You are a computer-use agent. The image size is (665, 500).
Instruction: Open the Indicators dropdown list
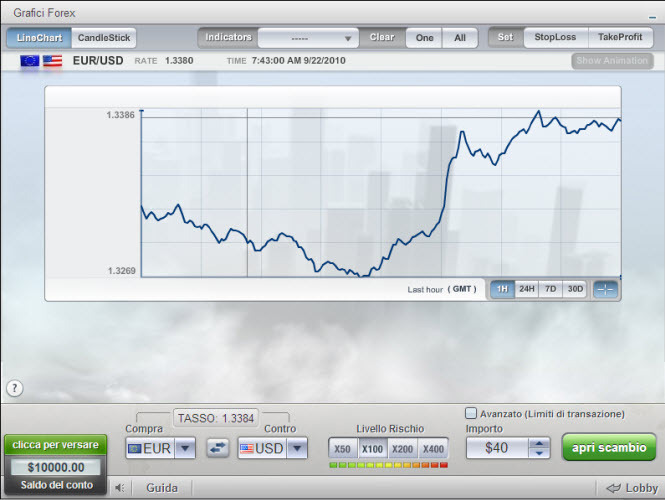[308, 38]
